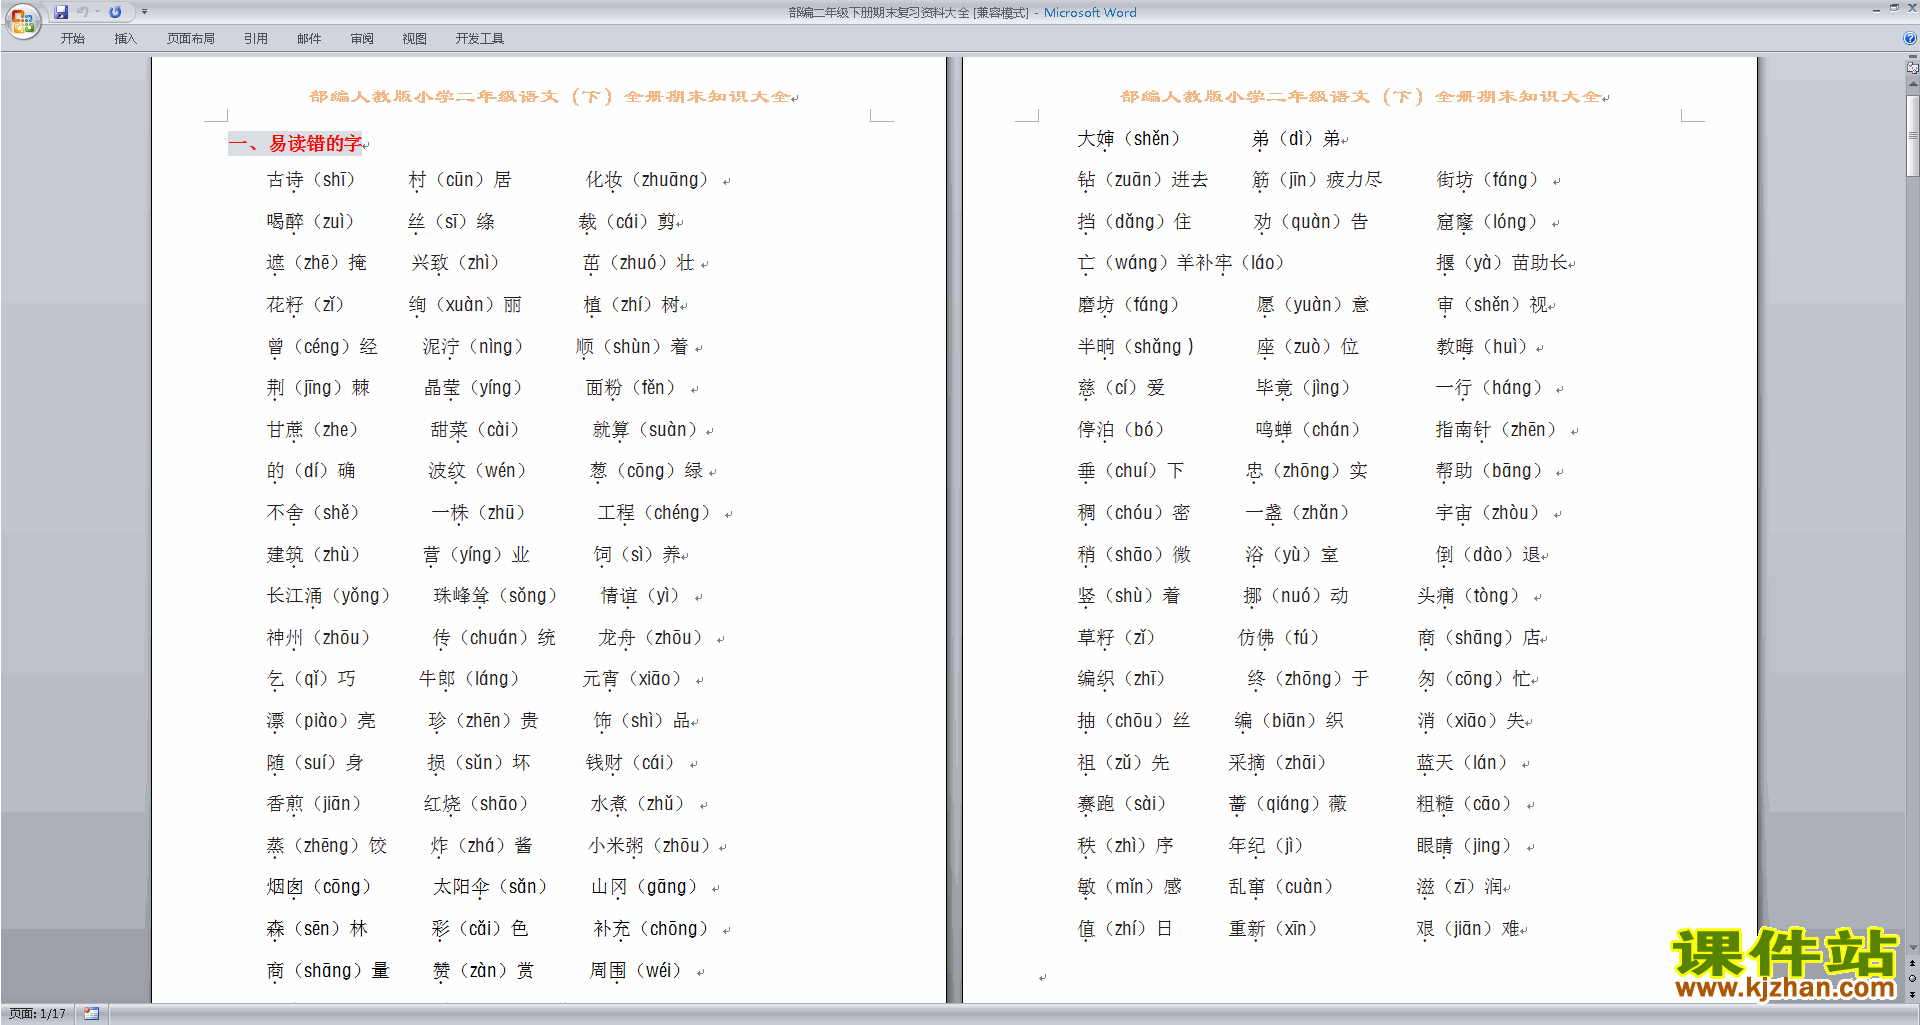Screen dimensions: 1920x1025
Task: Click the Next Page double-arrow button
Action: (x=1912, y=994)
